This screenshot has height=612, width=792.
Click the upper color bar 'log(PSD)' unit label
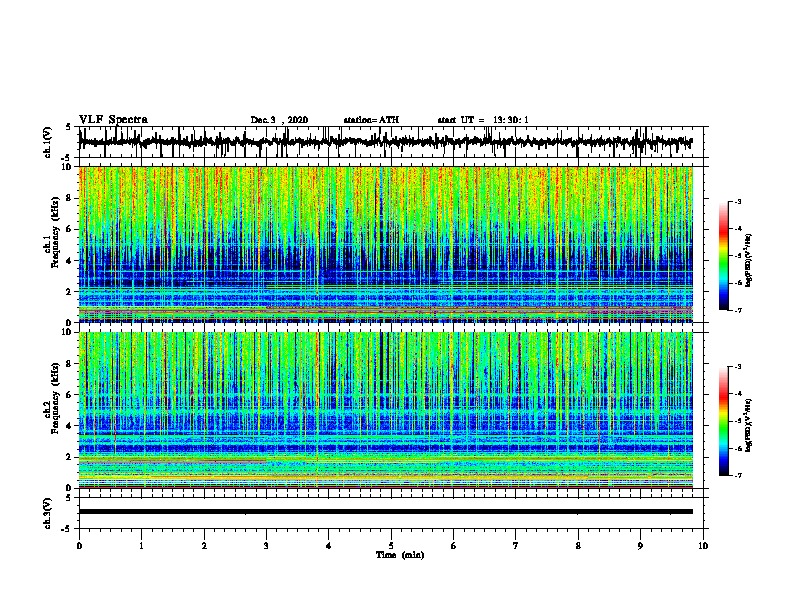point(748,260)
